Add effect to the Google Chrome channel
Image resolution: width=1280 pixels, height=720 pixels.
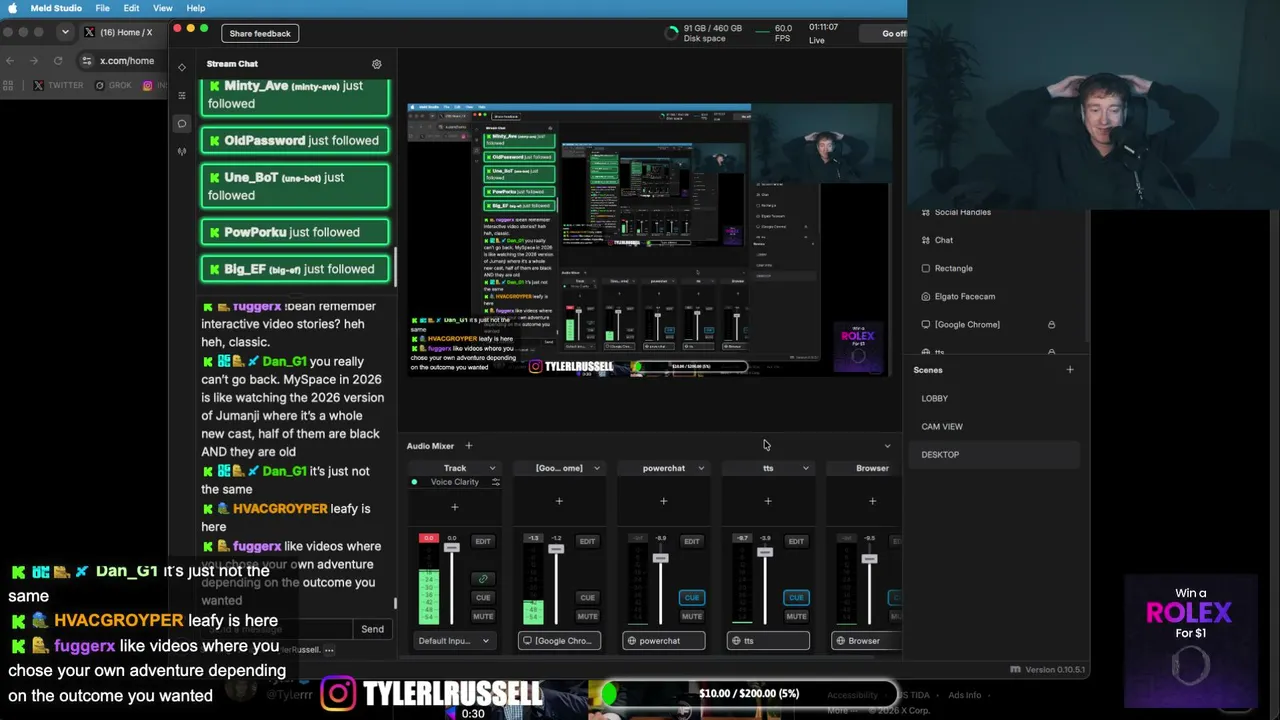pyautogui.click(x=559, y=501)
